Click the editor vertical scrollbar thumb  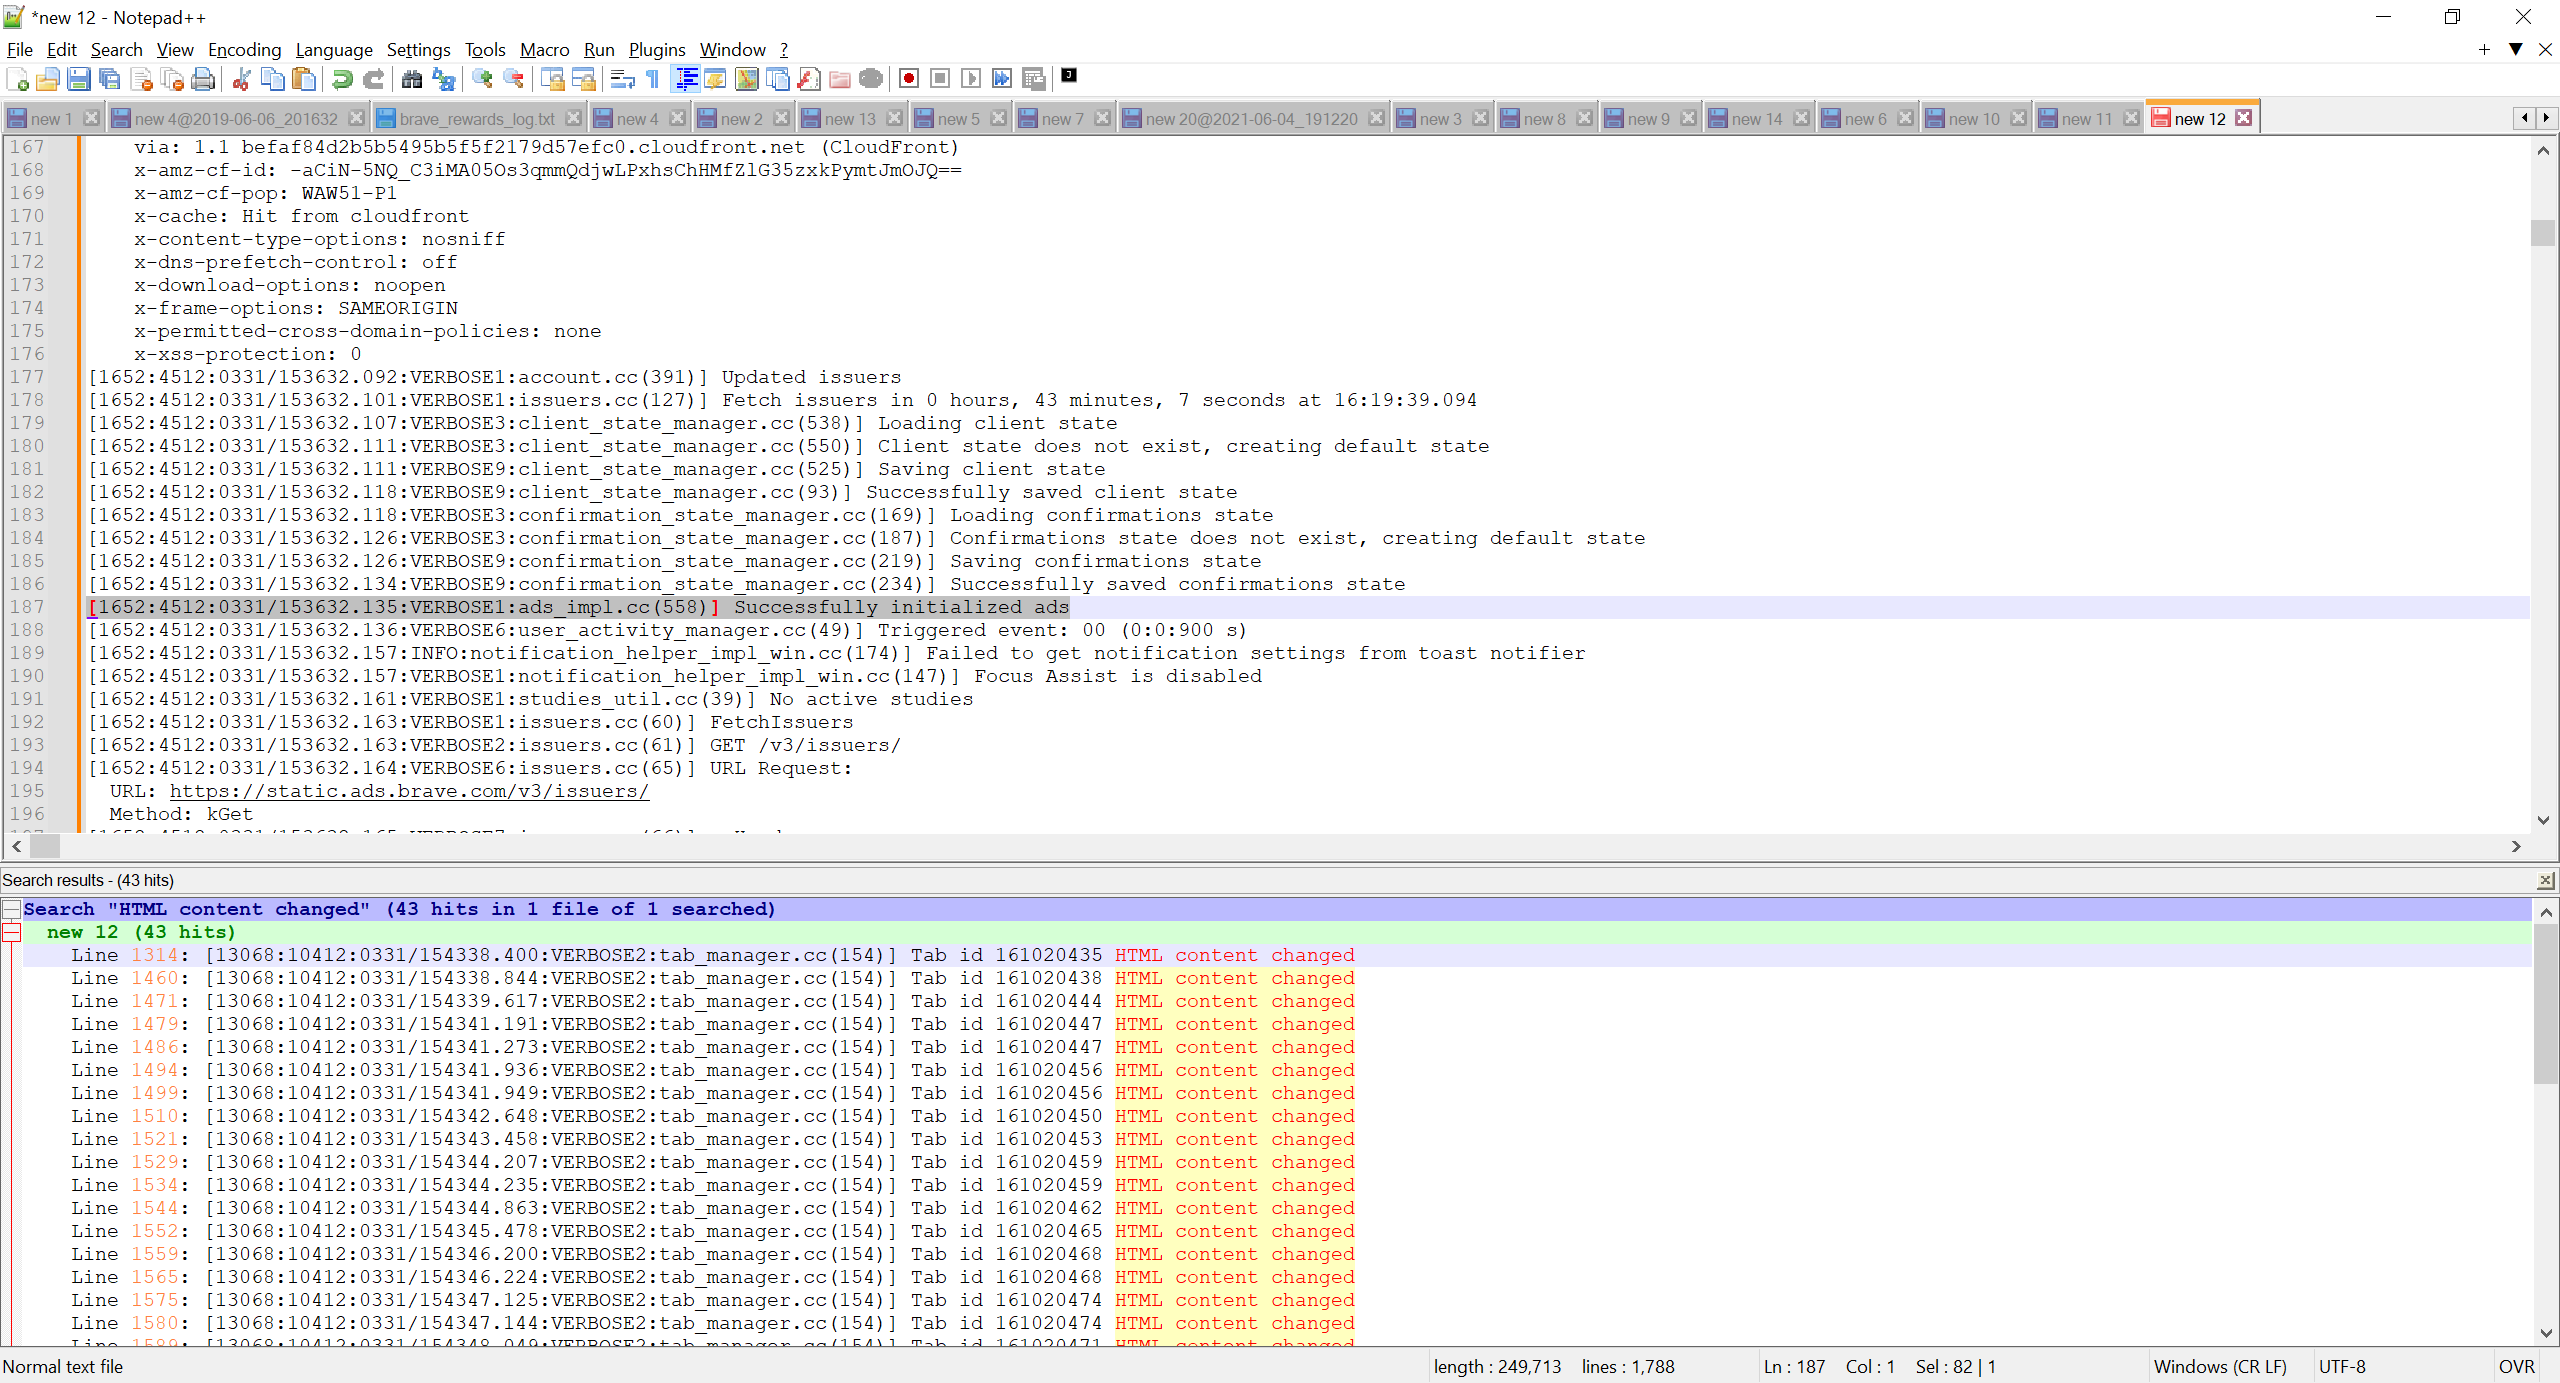pyautogui.click(x=2543, y=232)
